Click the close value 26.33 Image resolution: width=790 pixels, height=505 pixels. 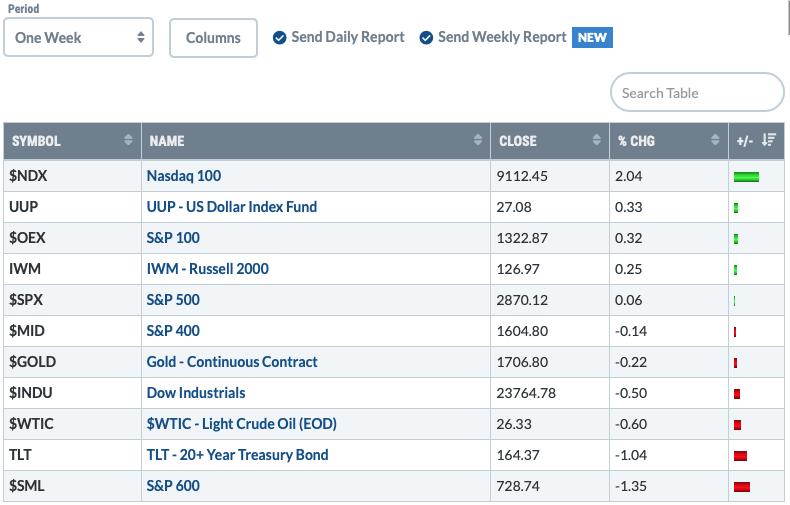point(514,424)
